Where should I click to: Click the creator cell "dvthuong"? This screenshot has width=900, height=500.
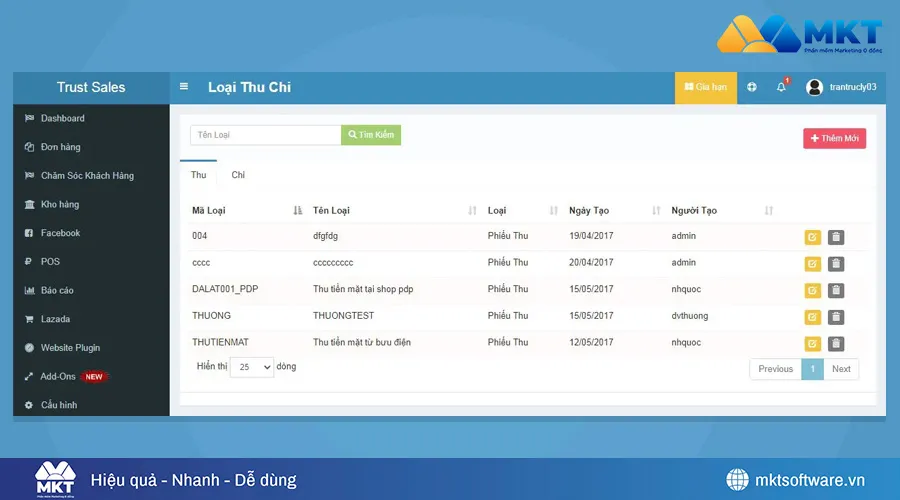689,316
